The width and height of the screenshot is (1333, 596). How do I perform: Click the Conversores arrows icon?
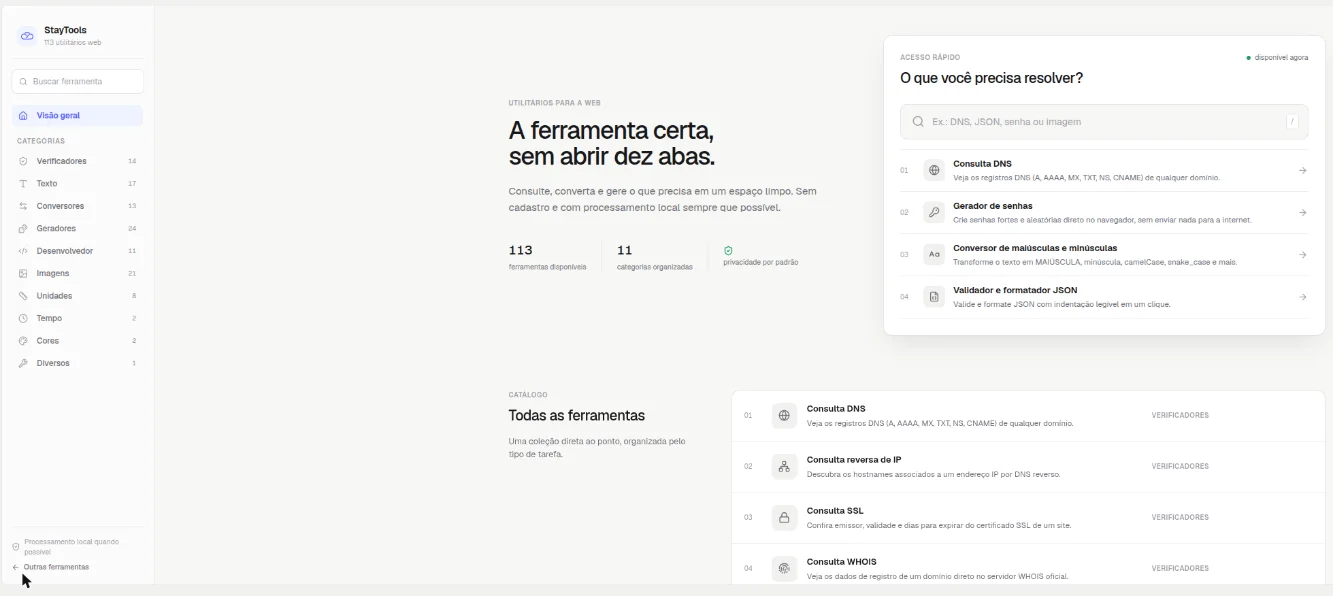point(23,206)
